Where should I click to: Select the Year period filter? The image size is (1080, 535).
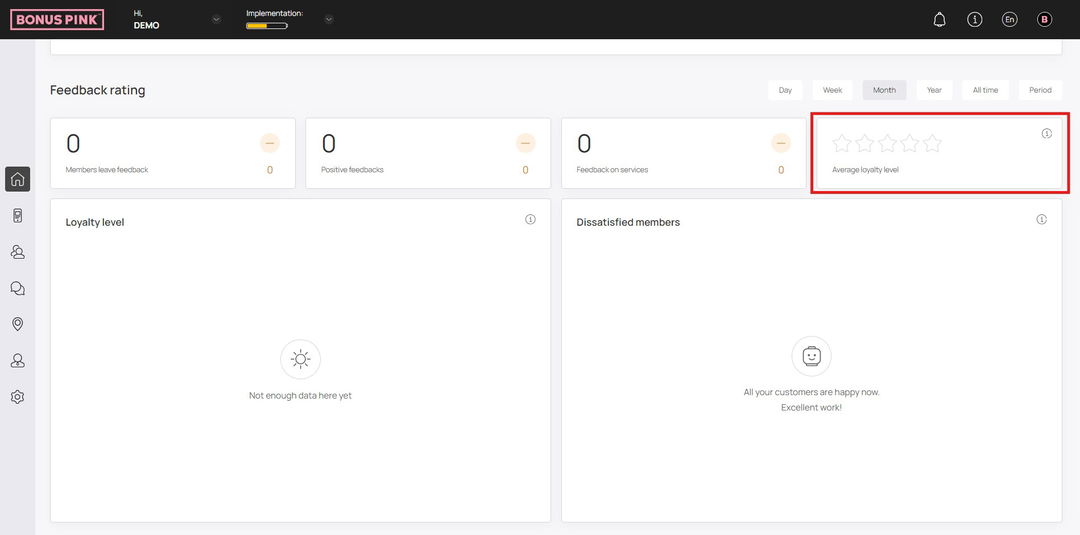(x=934, y=90)
